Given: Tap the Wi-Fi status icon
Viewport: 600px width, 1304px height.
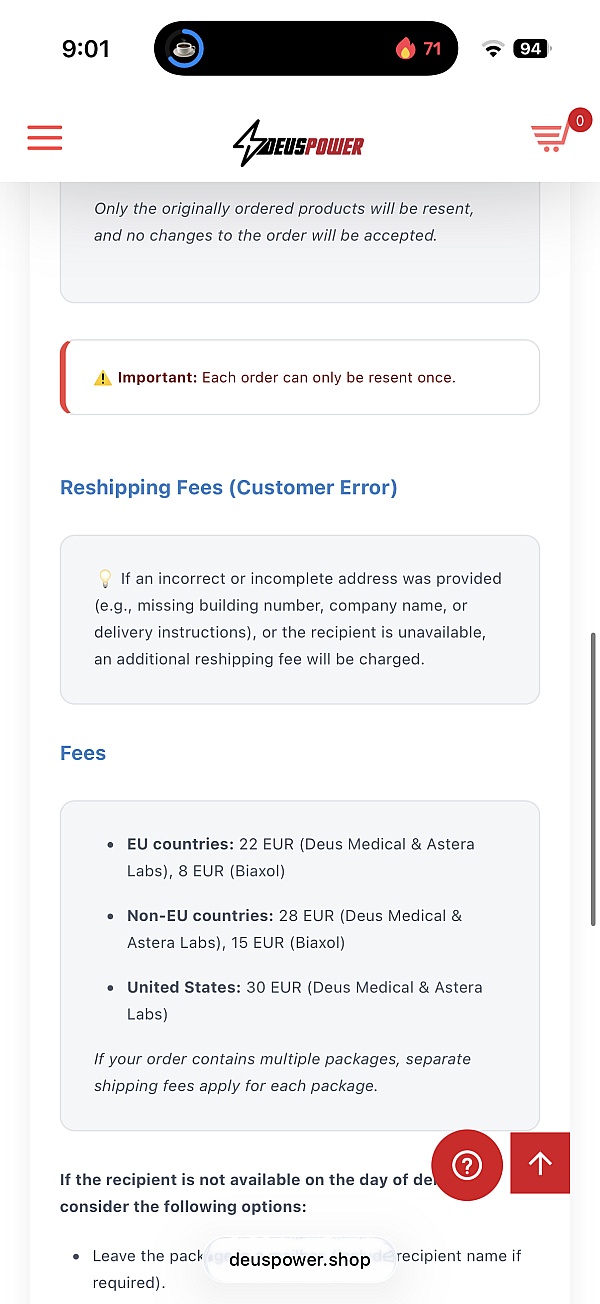Looking at the screenshot, I should tap(492, 48).
